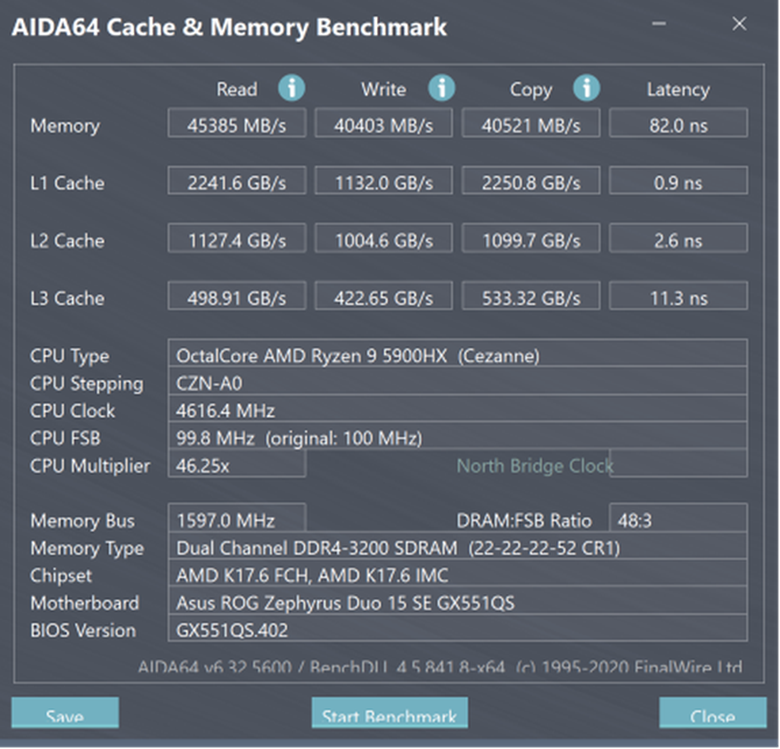Click the L2 Cache Write value
The height and width of the screenshot is (749, 780).
(383, 239)
